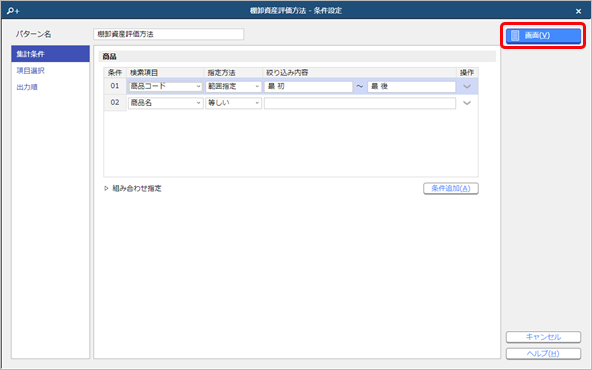Open the 等しい method dropdown

point(233,103)
